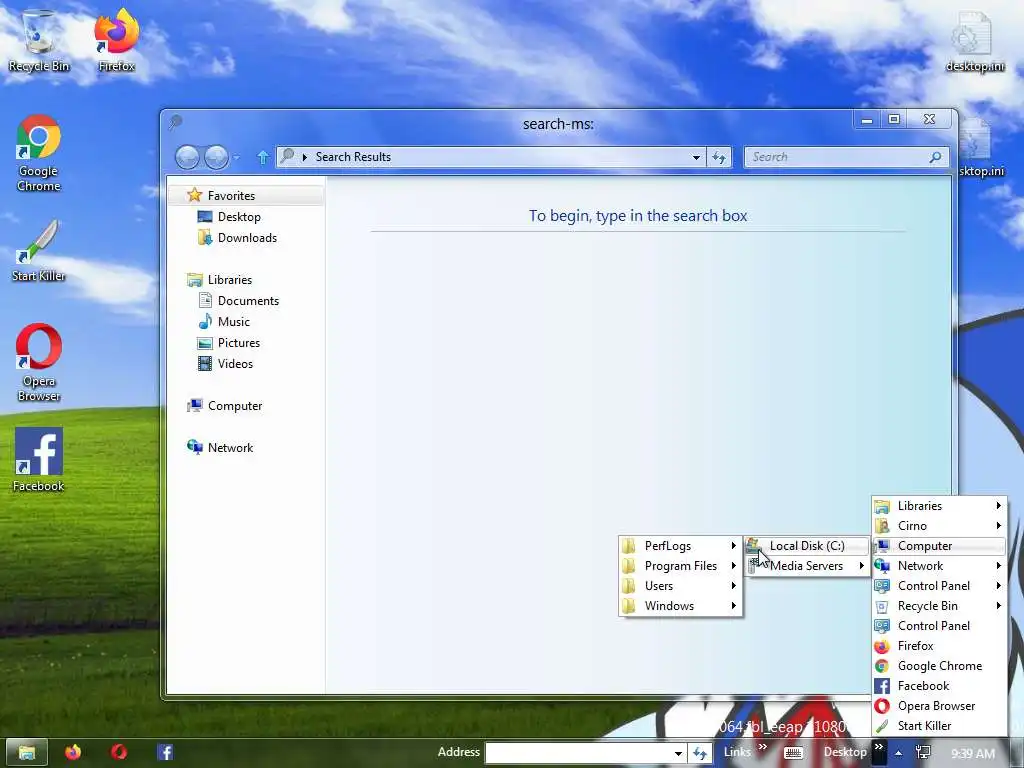Select Favorites in the navigation pane

coord(246,195)
